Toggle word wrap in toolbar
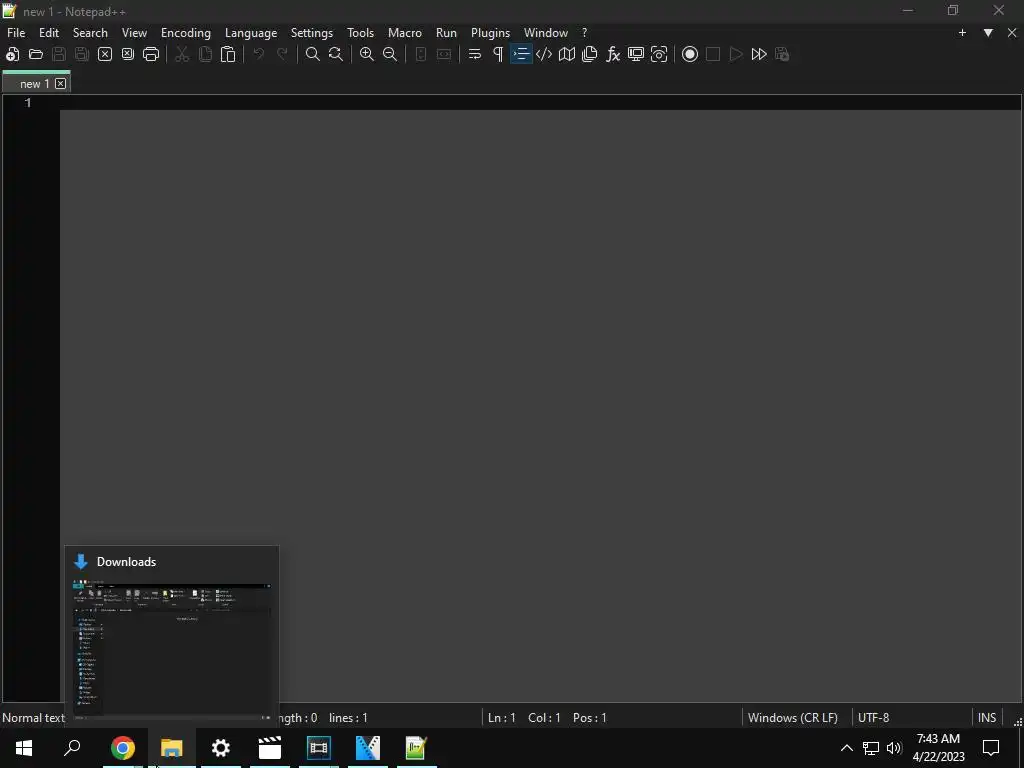Screen dimensions: 1024x768 coord(475,54)
